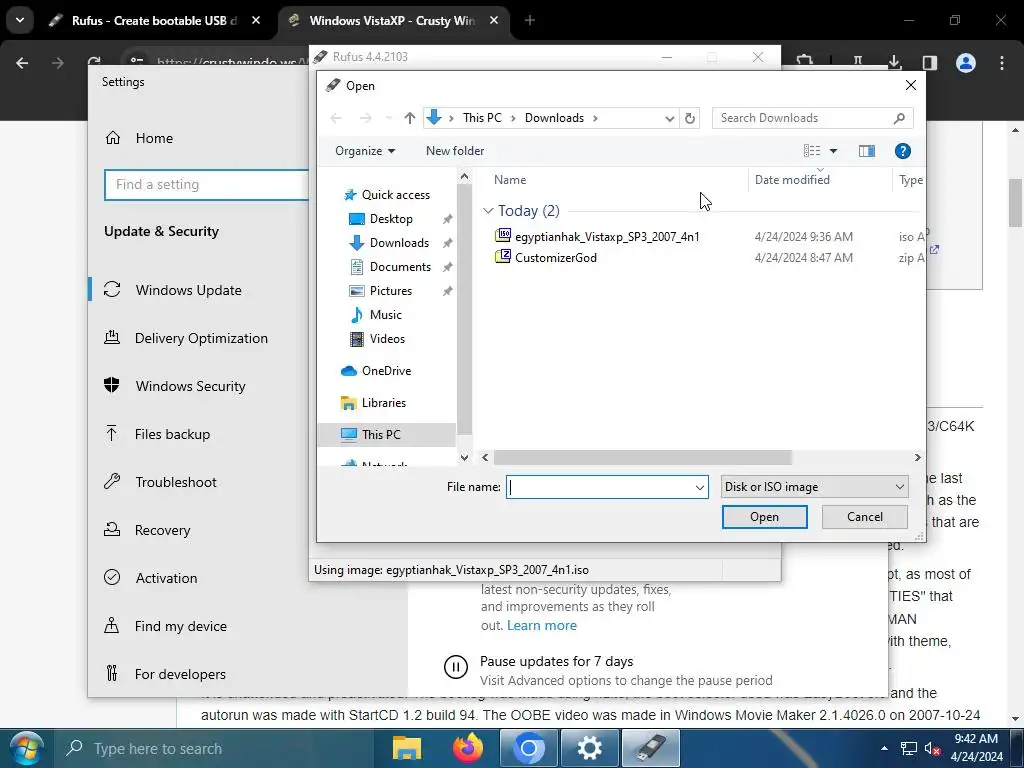Click the Open button

coord(764,517)
